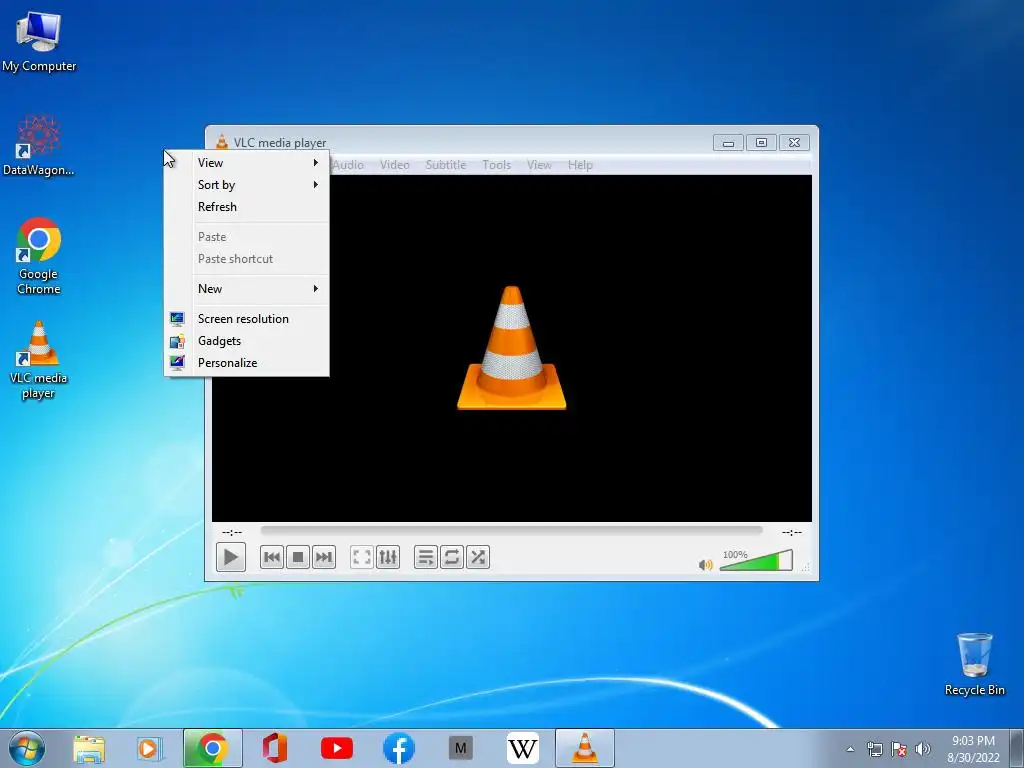Image resolution: width=1024 pixels, height=768 pixels.
Task: Expand New submenu in context menu
Action: 246,289
